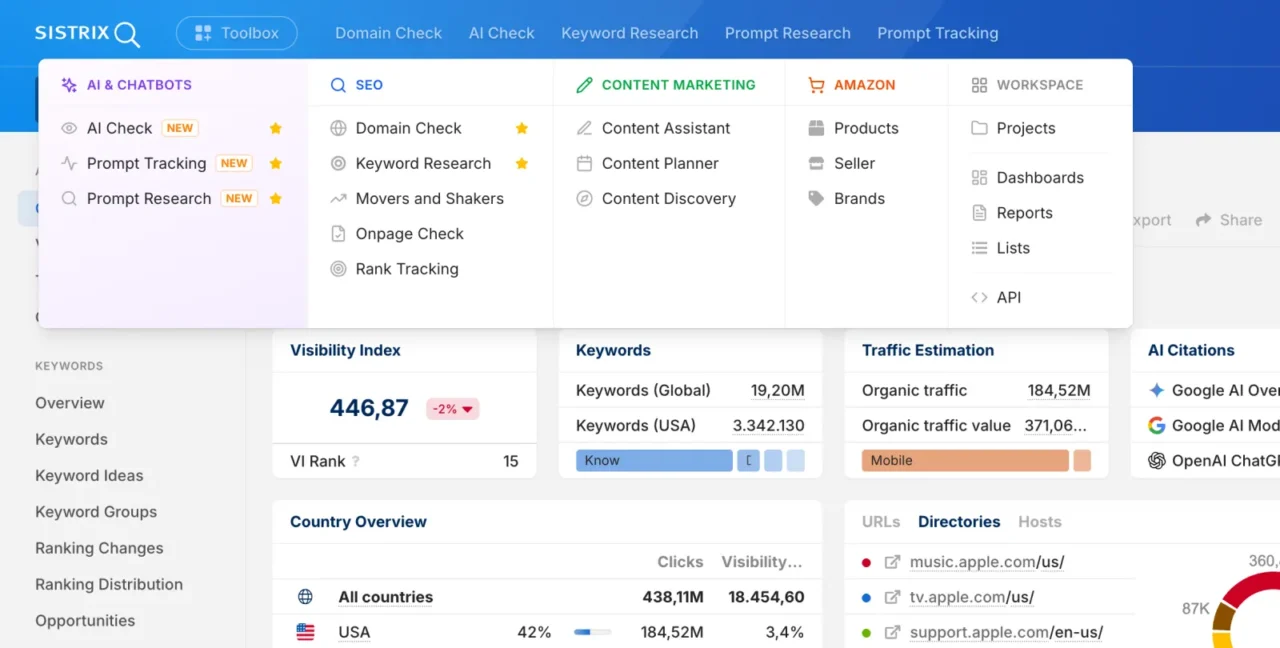Click the Domain Check globe icon

338,128
